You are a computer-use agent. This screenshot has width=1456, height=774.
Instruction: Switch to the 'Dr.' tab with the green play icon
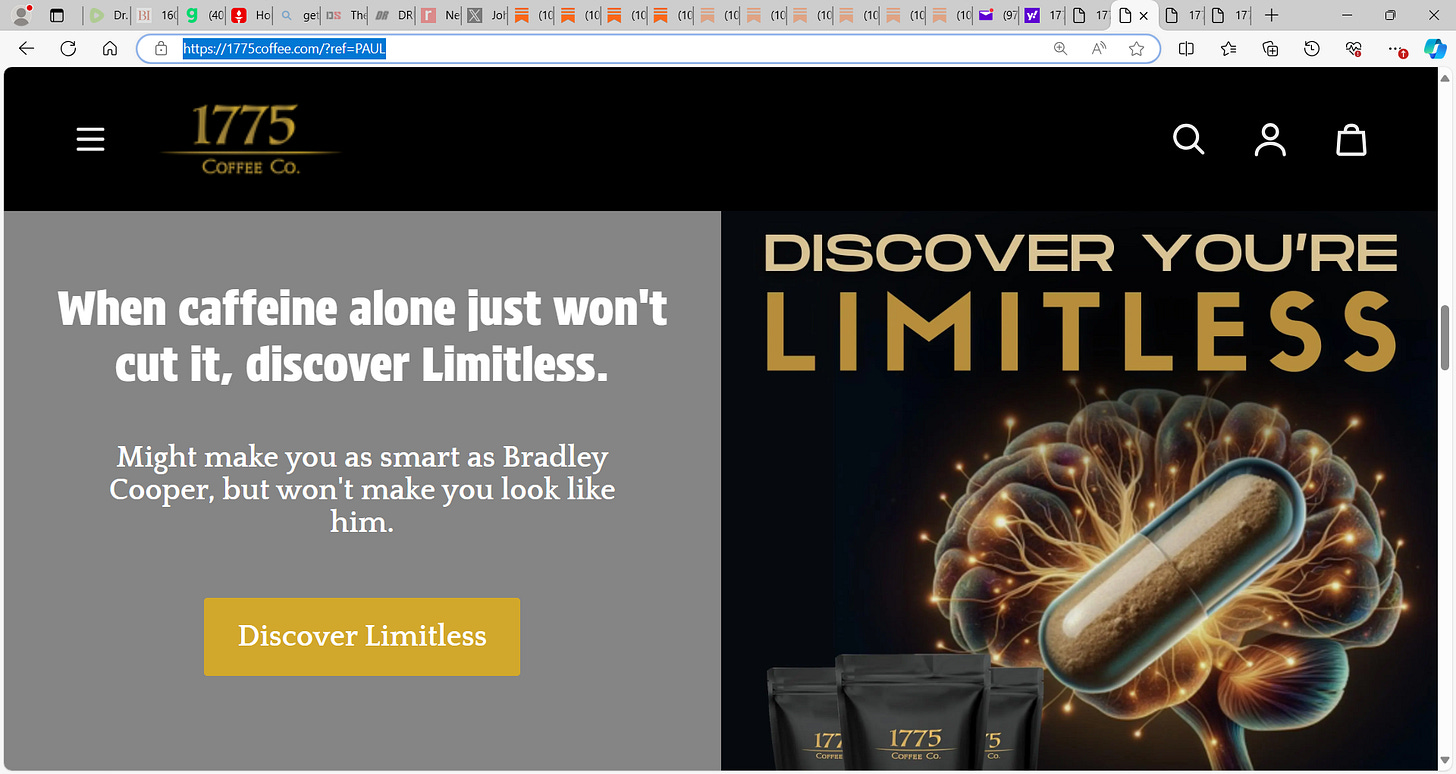click(x=107, y=15)
